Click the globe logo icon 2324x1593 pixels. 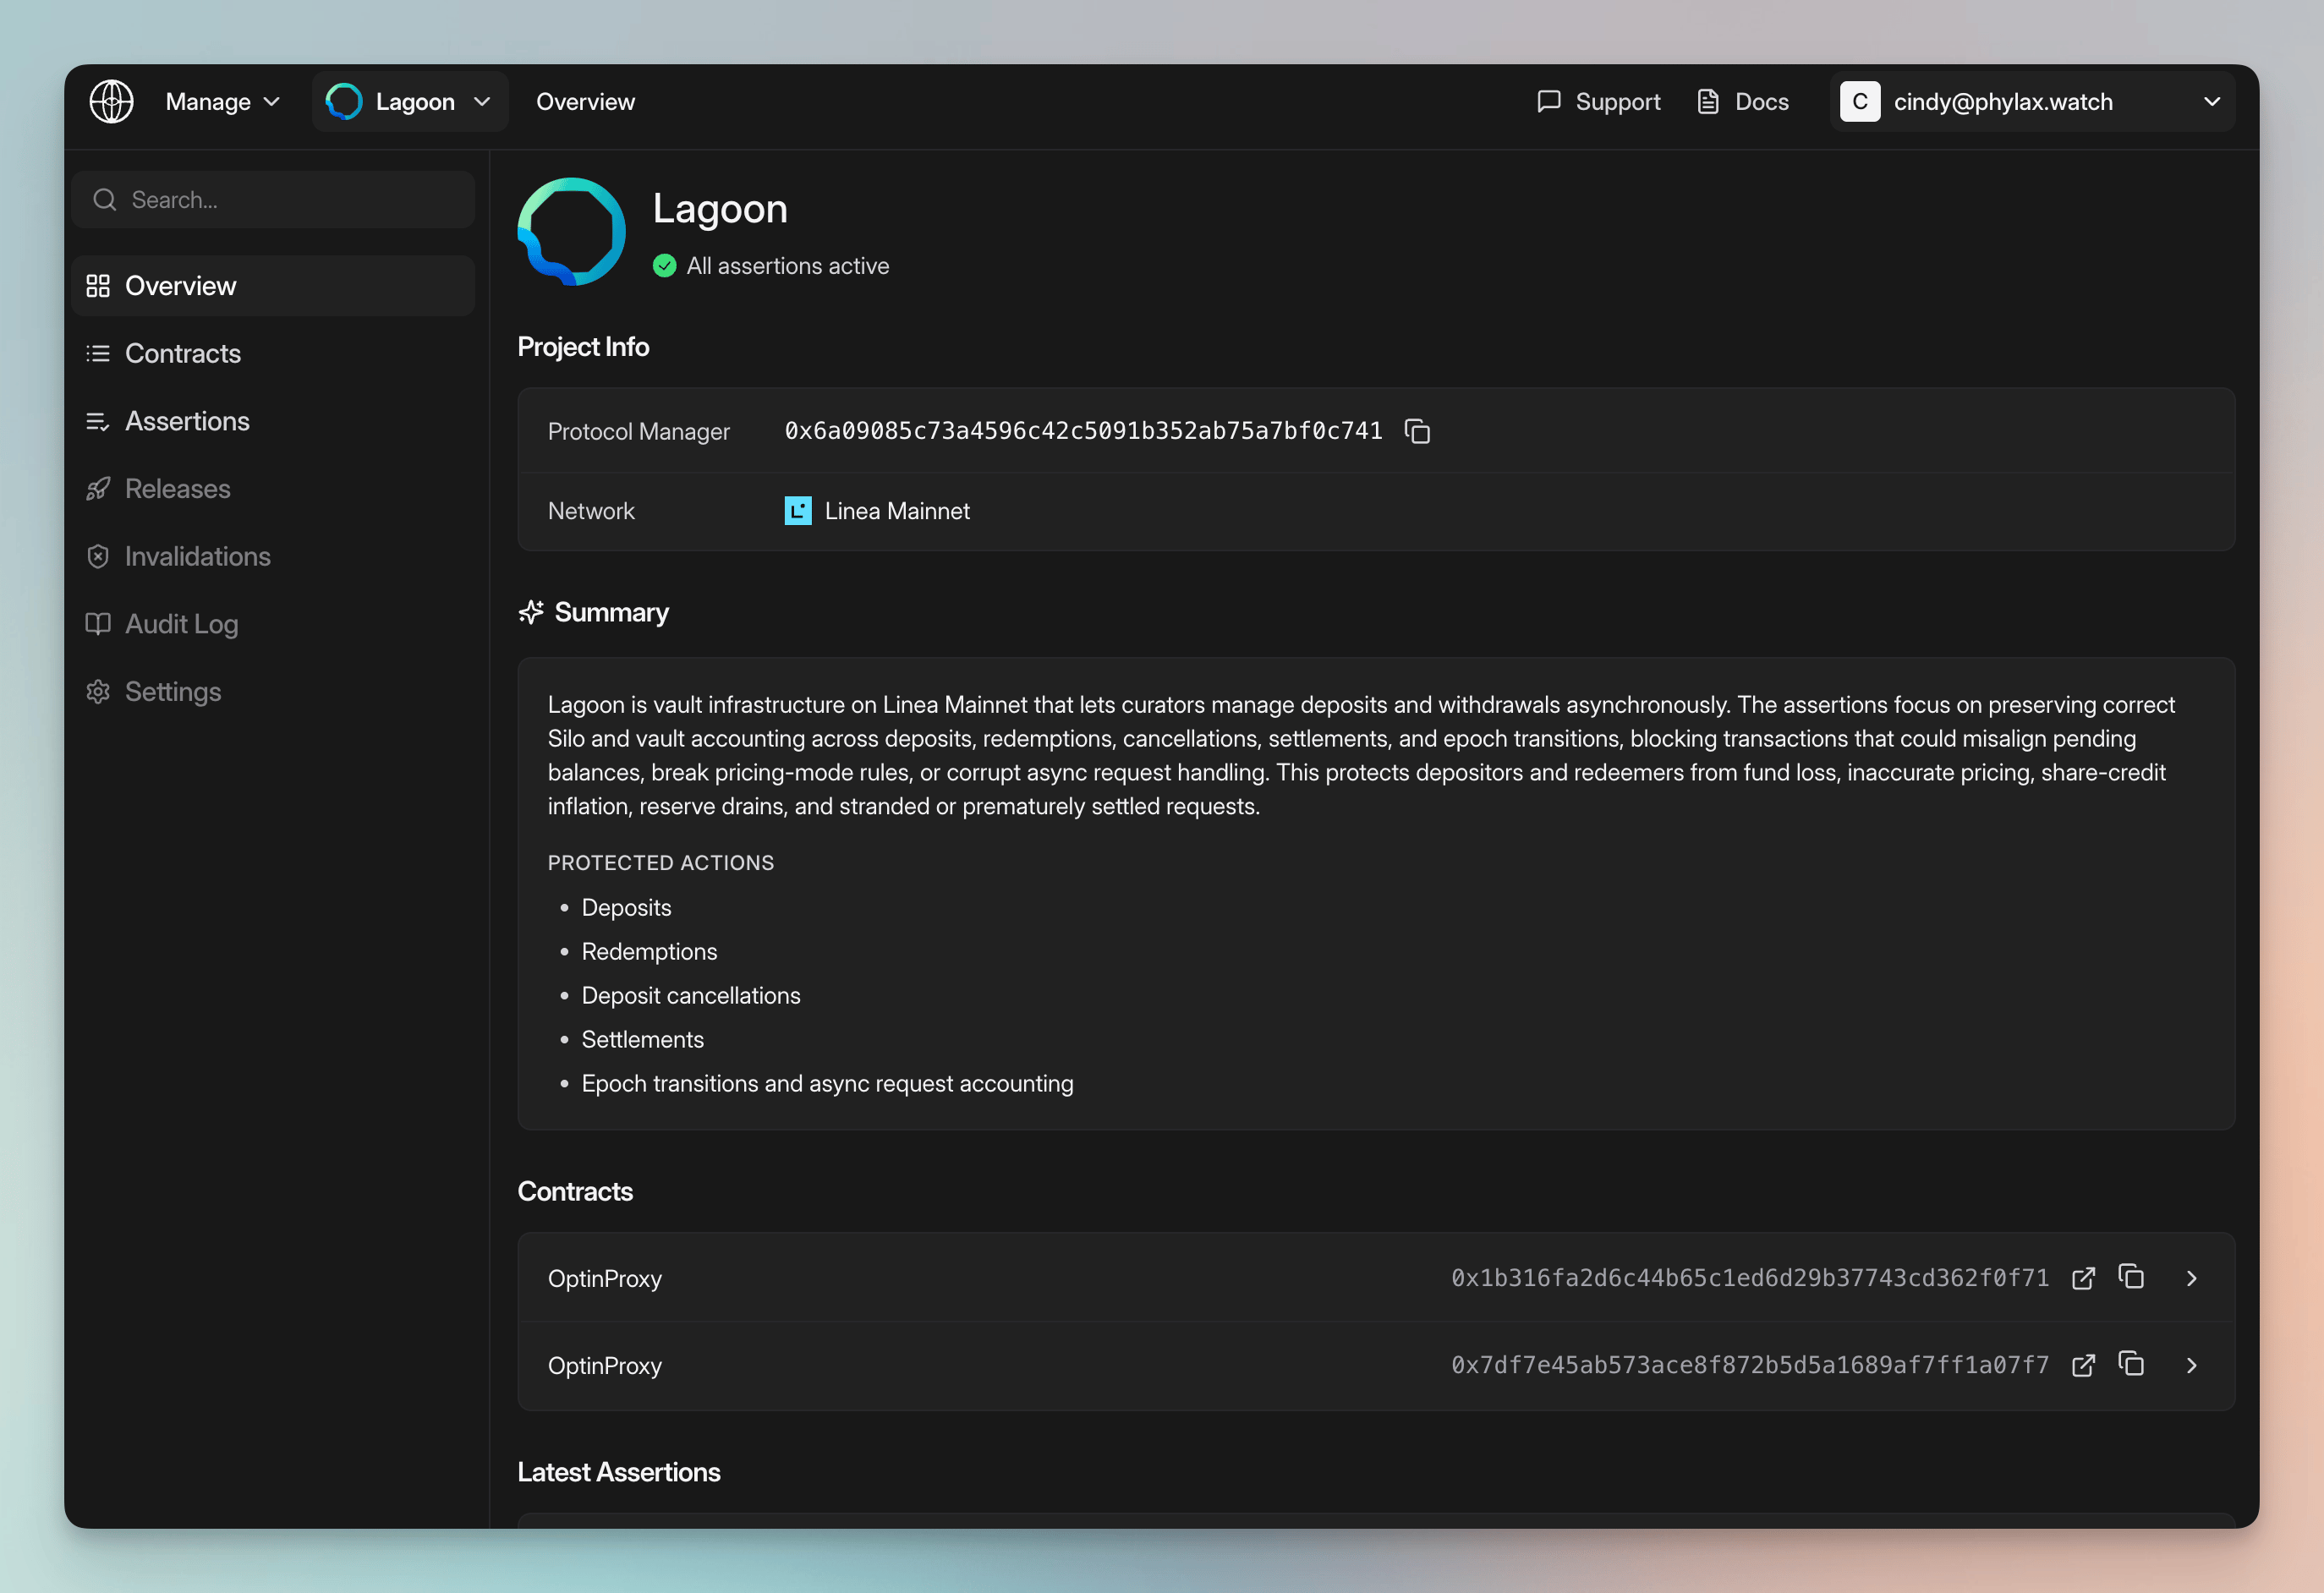(x=111, y=101)
